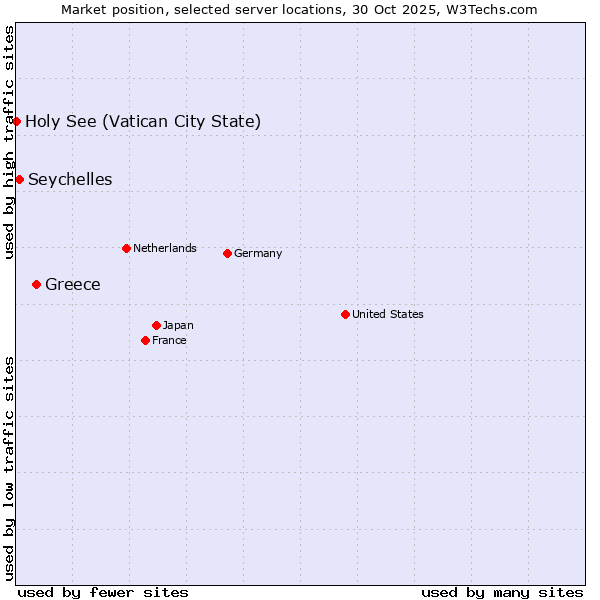Click the red Seychelles data point
Screen dimensions: 600x600
20,179
